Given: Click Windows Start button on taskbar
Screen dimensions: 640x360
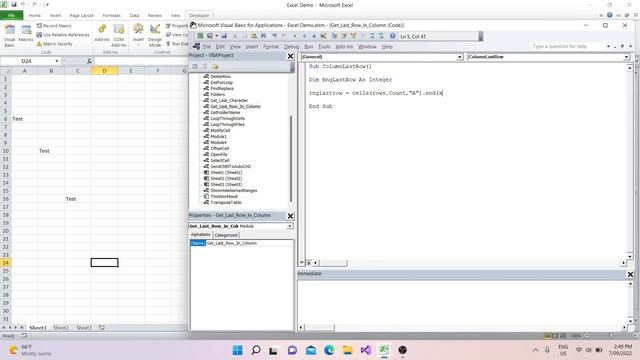Looking at the screenshot, I should (238, 350).
